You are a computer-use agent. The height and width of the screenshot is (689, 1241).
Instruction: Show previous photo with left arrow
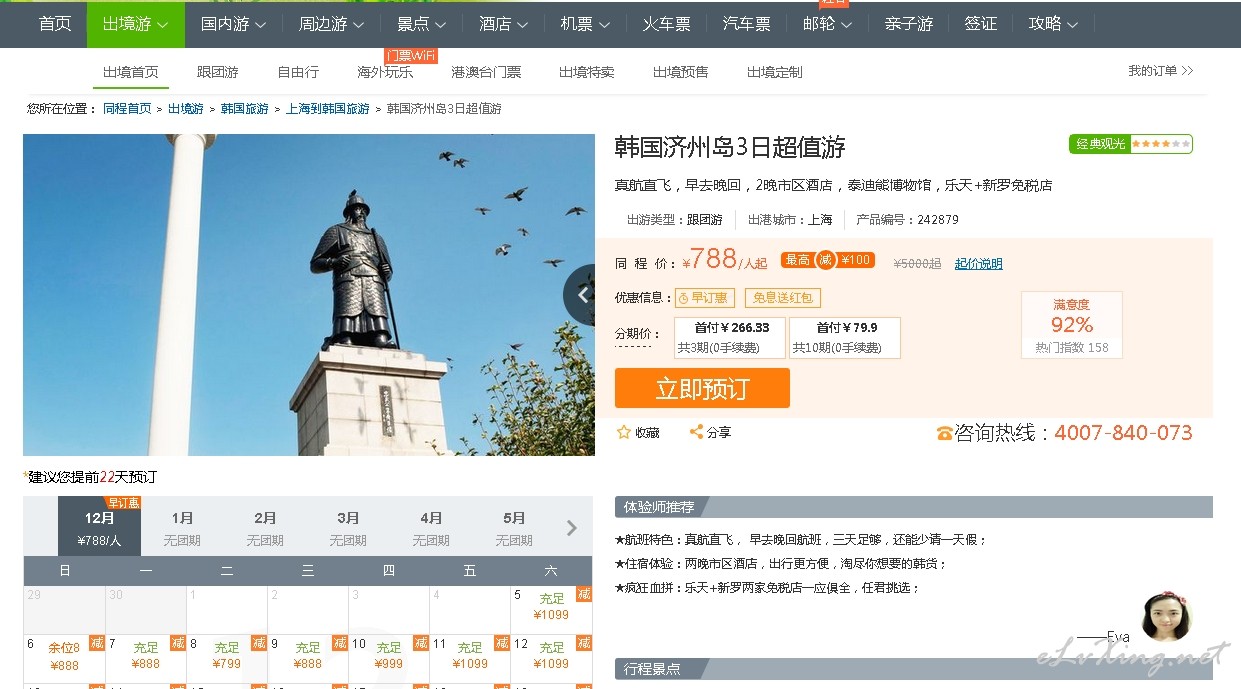click(x=581, y=295)
